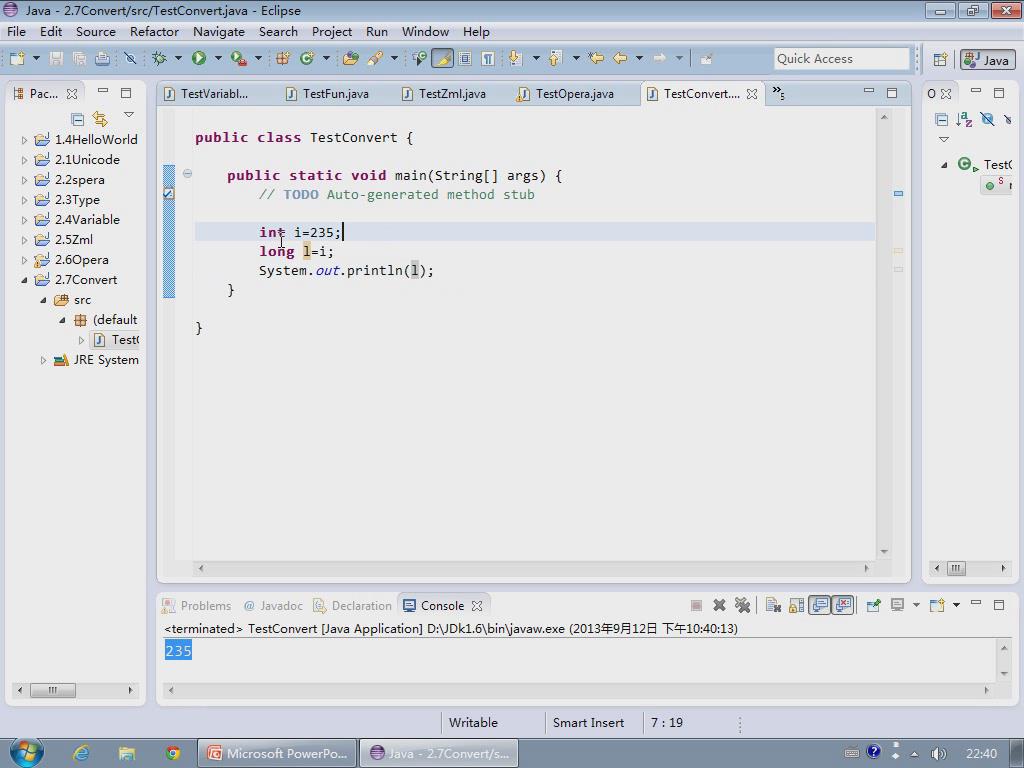
Task: Expand the 2.6Opera project node
Action: click(24, 260)
